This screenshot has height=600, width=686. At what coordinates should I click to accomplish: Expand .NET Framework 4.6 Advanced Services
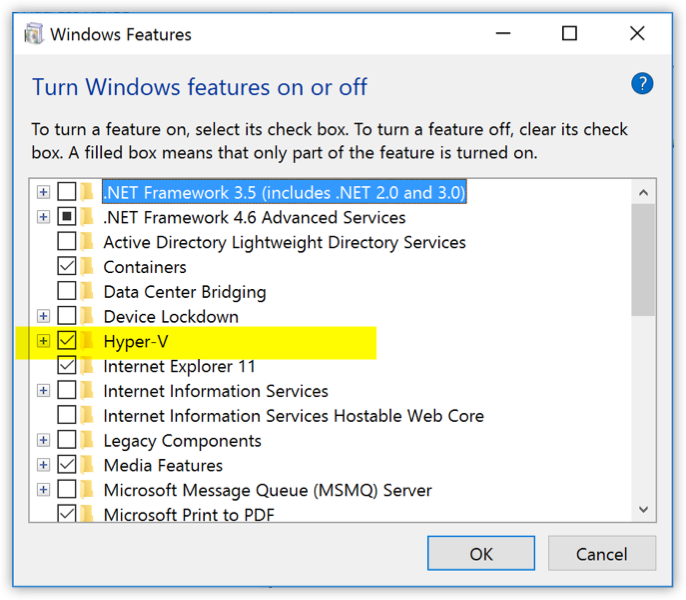[x=43, y=217]
